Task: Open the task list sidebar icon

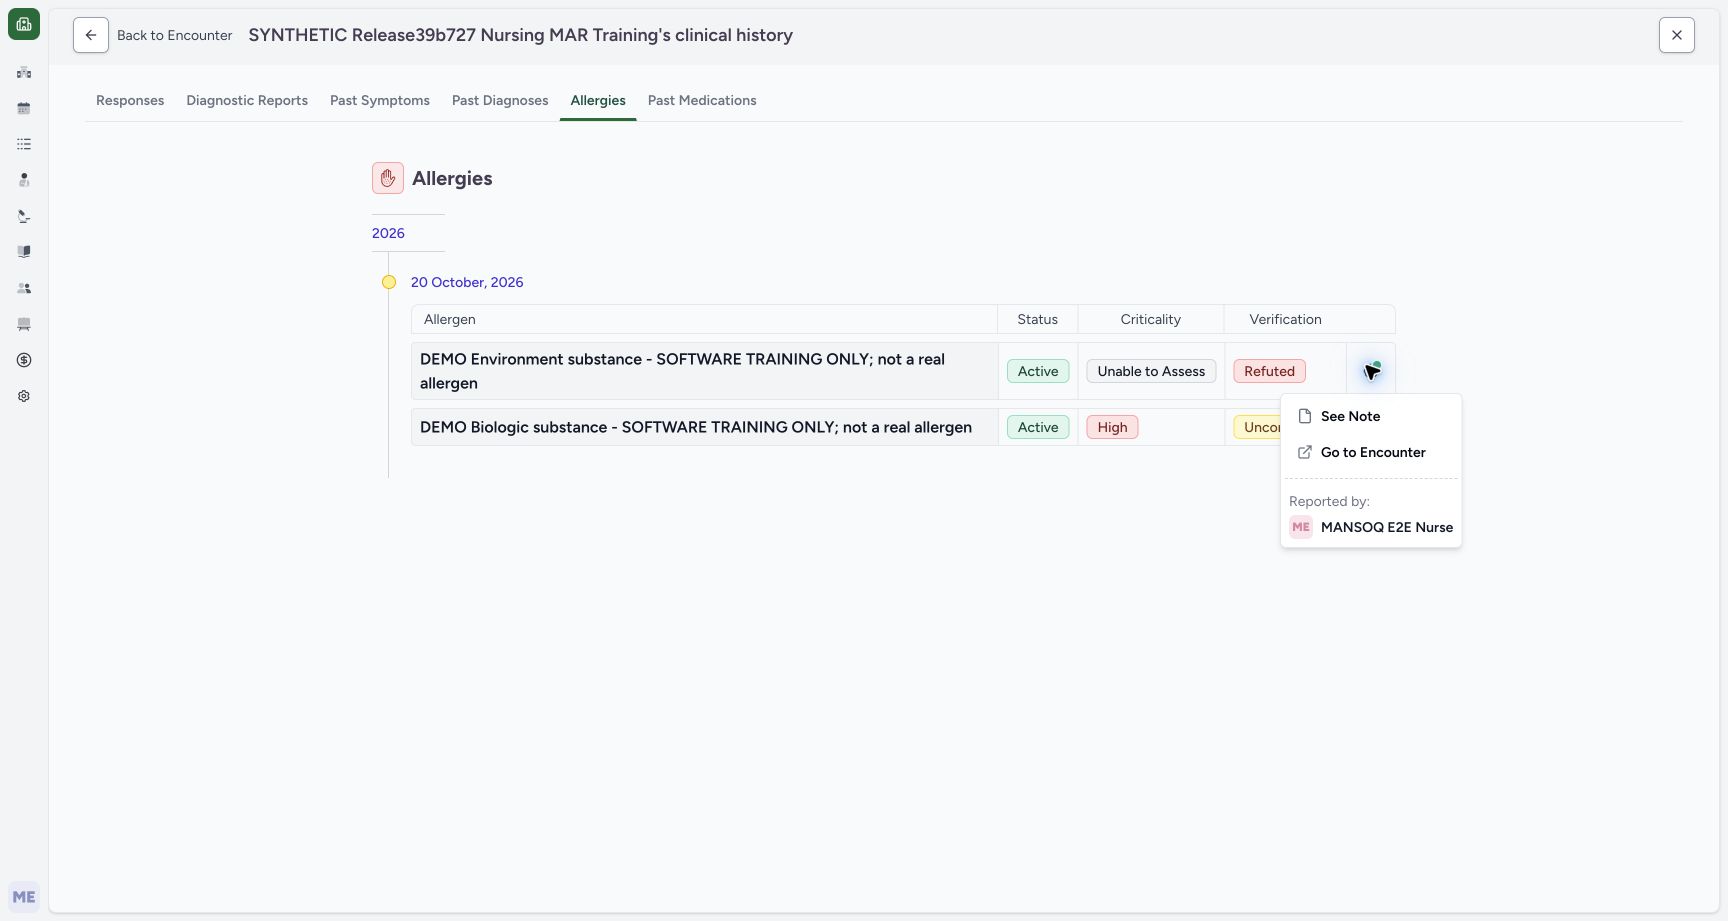Action: tap(24, 144)
